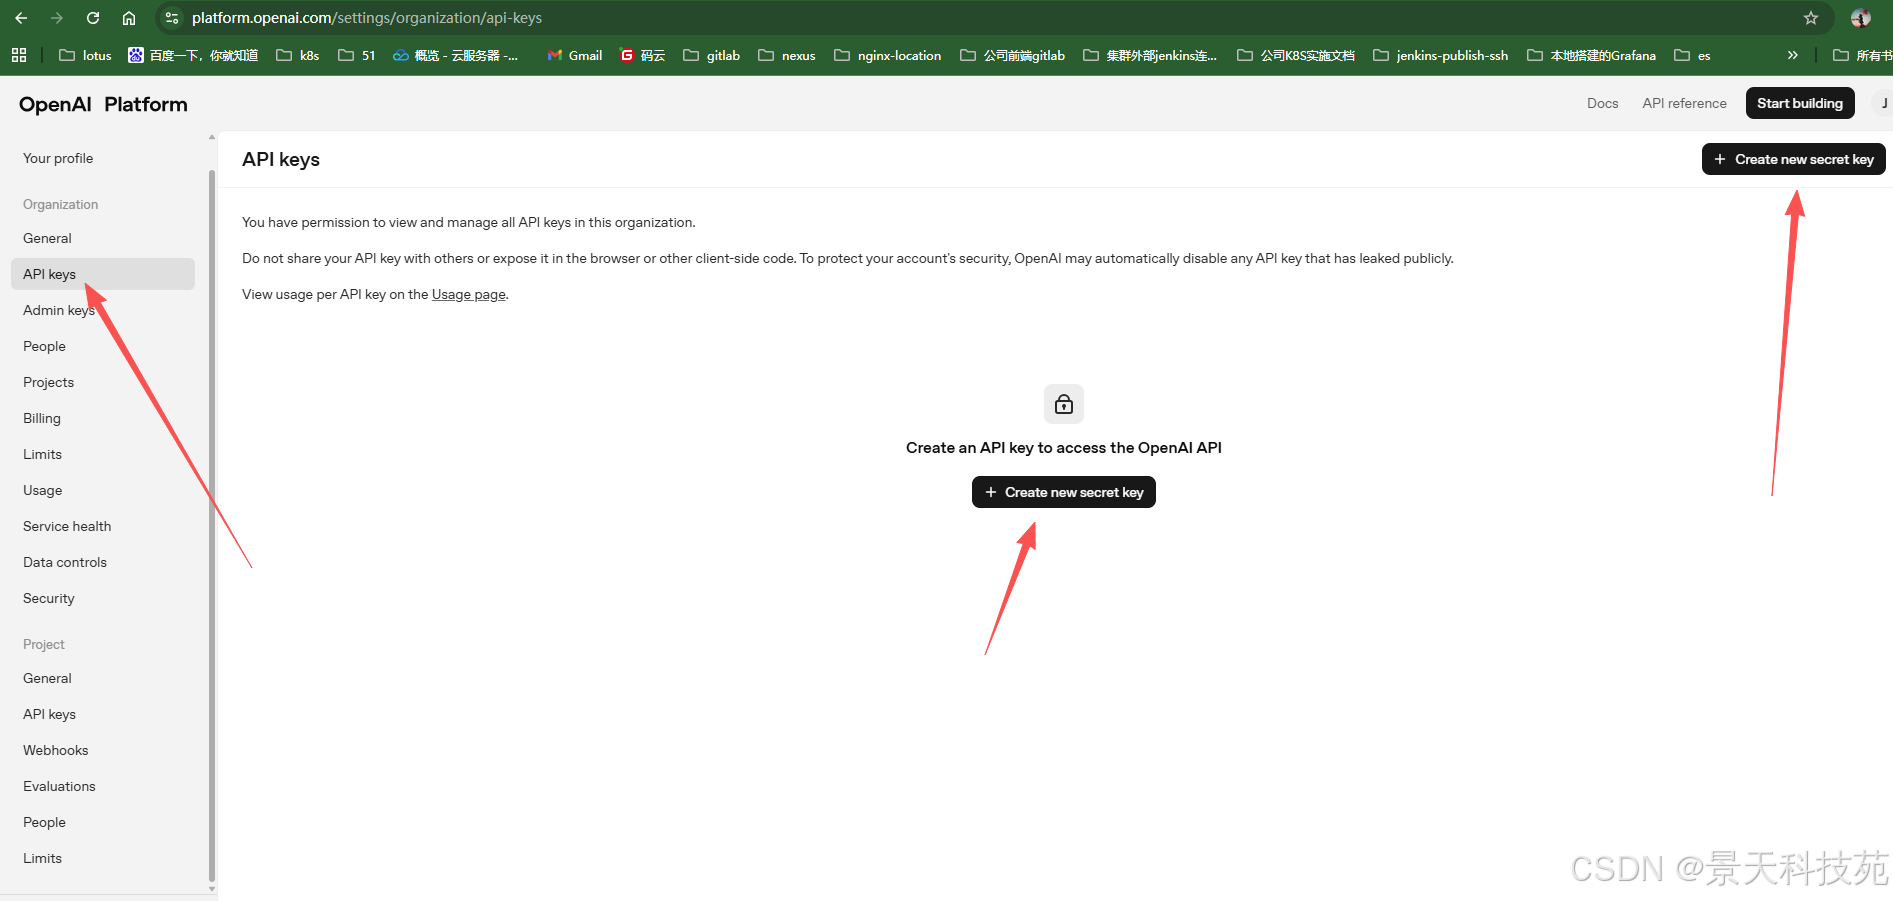
Task: View the Usage section in sidebar
Action: click(42, 490)
